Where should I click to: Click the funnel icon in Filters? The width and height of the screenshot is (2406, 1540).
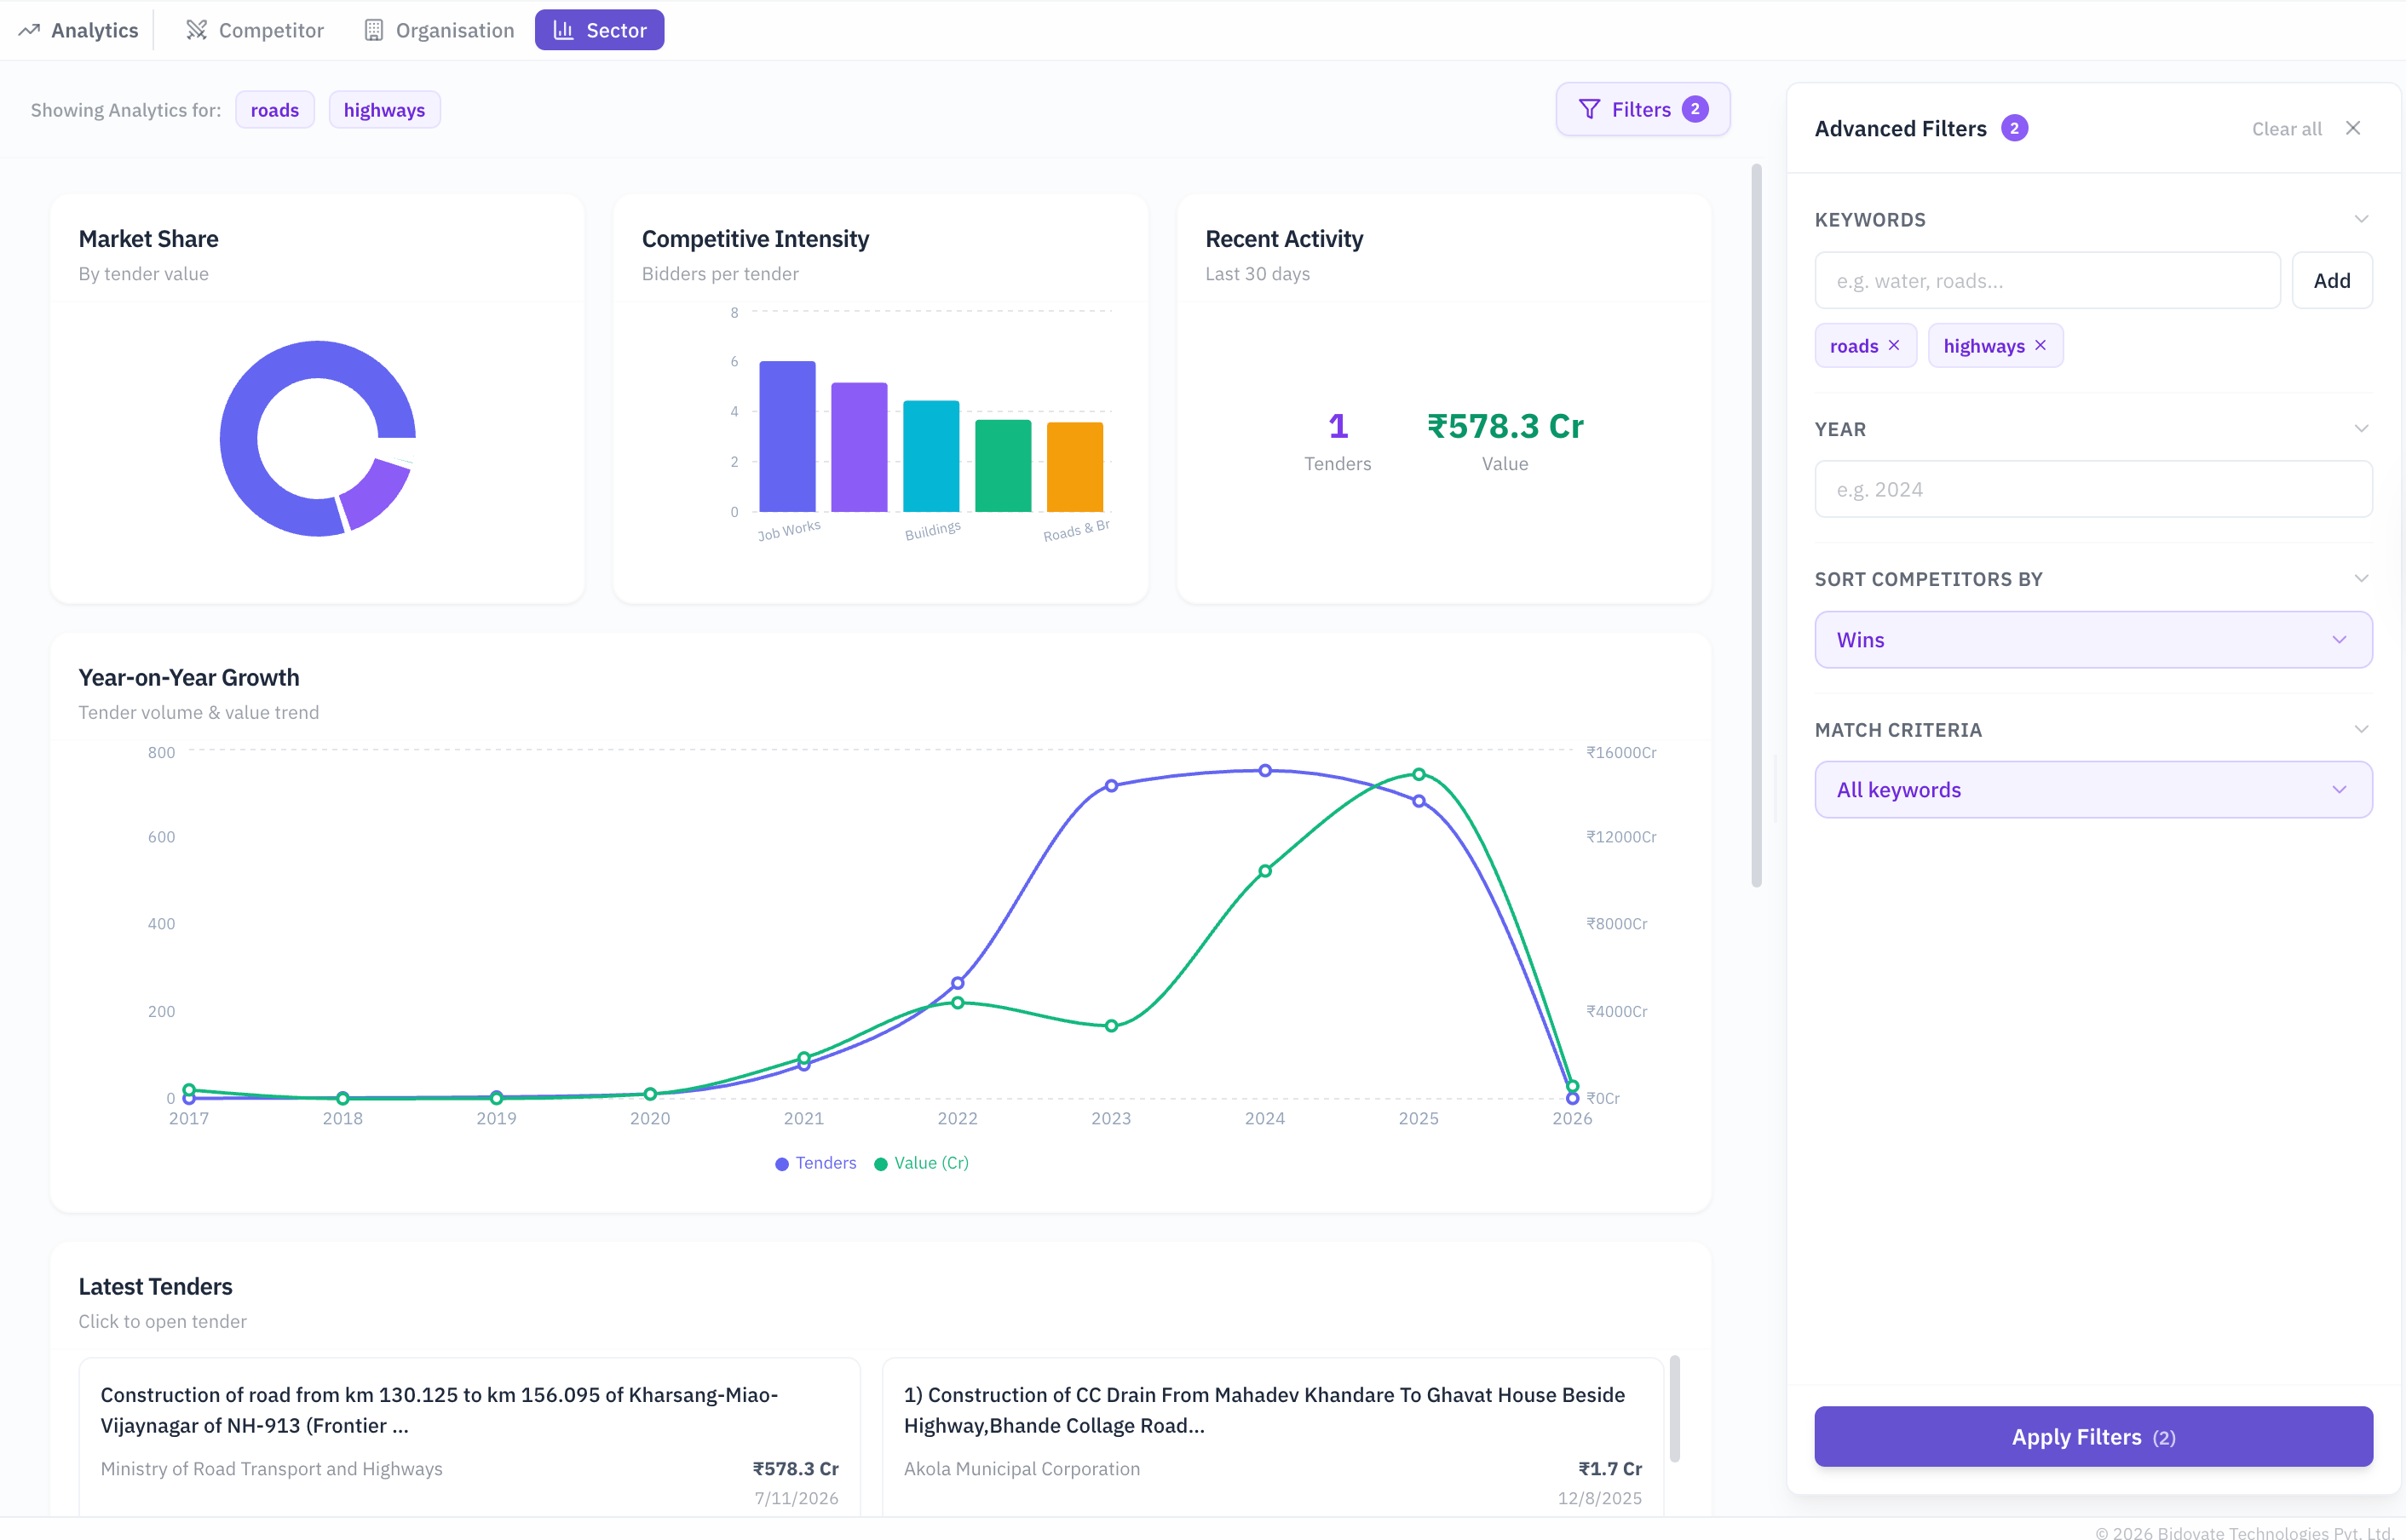1589,109
